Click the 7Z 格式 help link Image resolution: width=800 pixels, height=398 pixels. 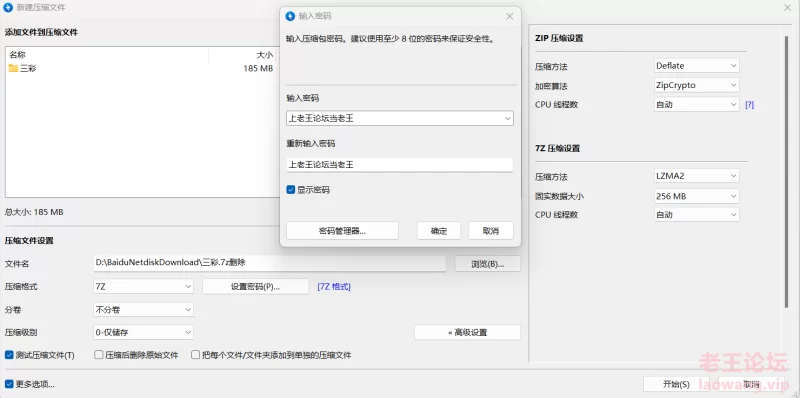tap(334, 287)
